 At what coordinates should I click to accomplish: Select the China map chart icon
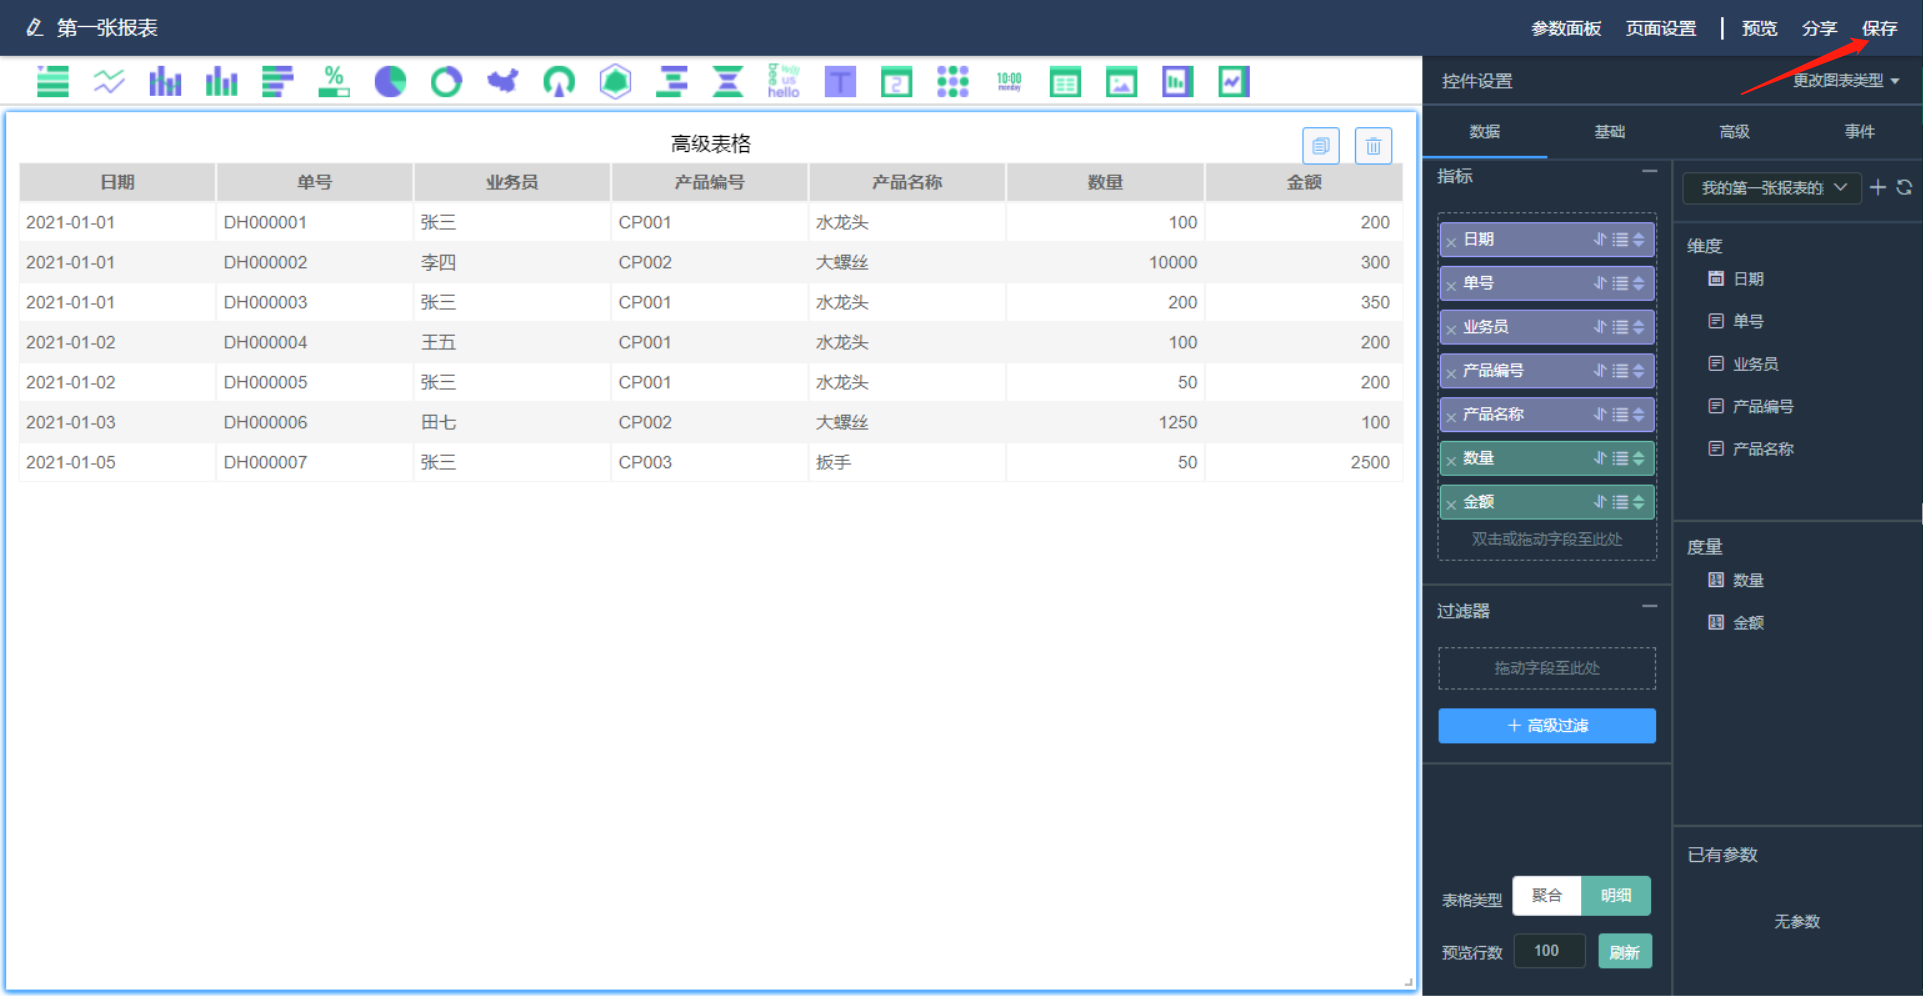pos(503,81)
